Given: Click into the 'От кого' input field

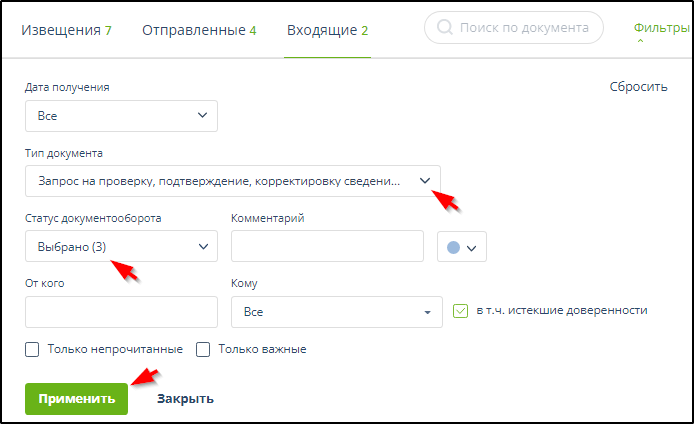Looking at the screenshot, I should [x=120, y=312].
